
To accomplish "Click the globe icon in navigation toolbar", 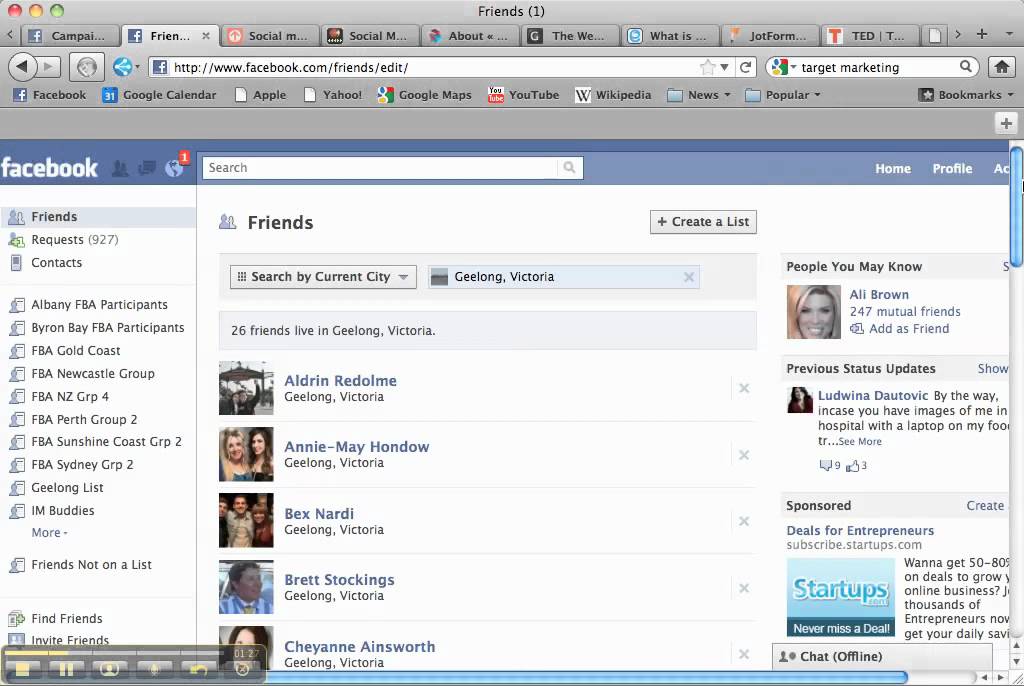I will (x=87, y=67).
